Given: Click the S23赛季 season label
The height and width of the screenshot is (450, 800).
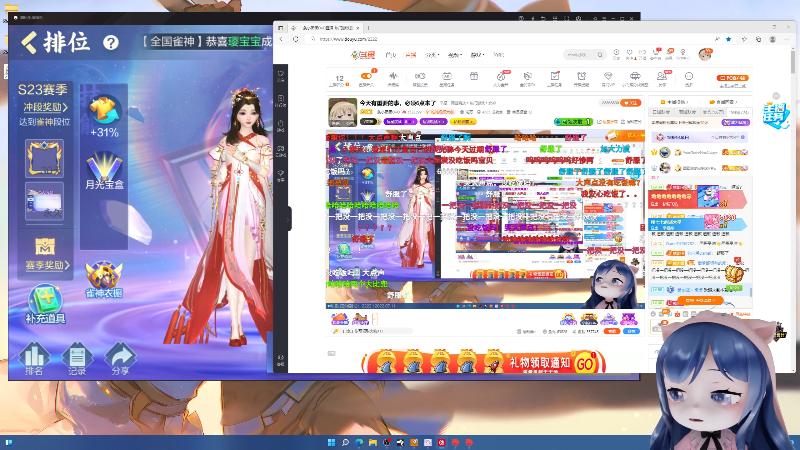Looking at the screenshot, I should point(42,90).
